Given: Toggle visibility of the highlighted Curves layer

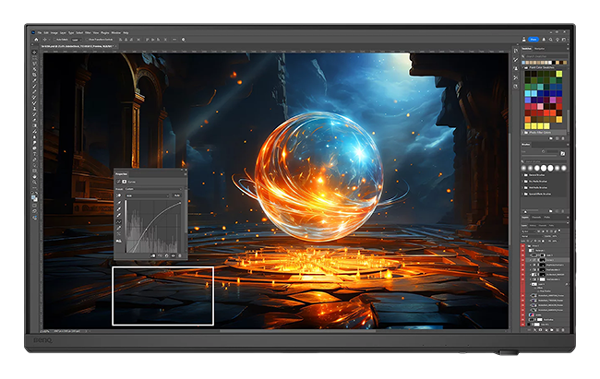Looking at the screenshot, I should point(523,260).
